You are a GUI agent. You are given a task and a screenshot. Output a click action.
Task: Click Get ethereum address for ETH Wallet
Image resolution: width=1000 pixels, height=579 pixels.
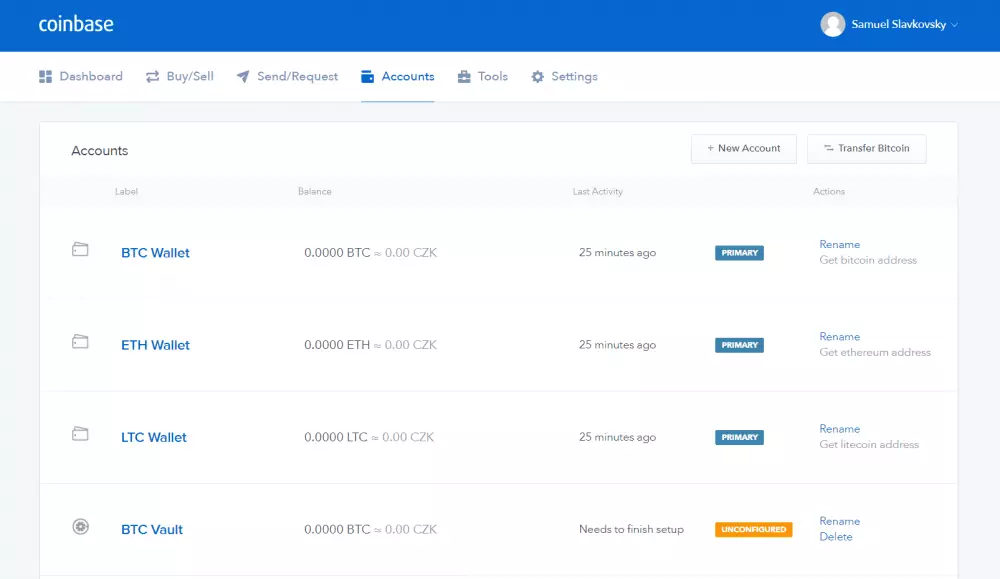tap(875, 352)
